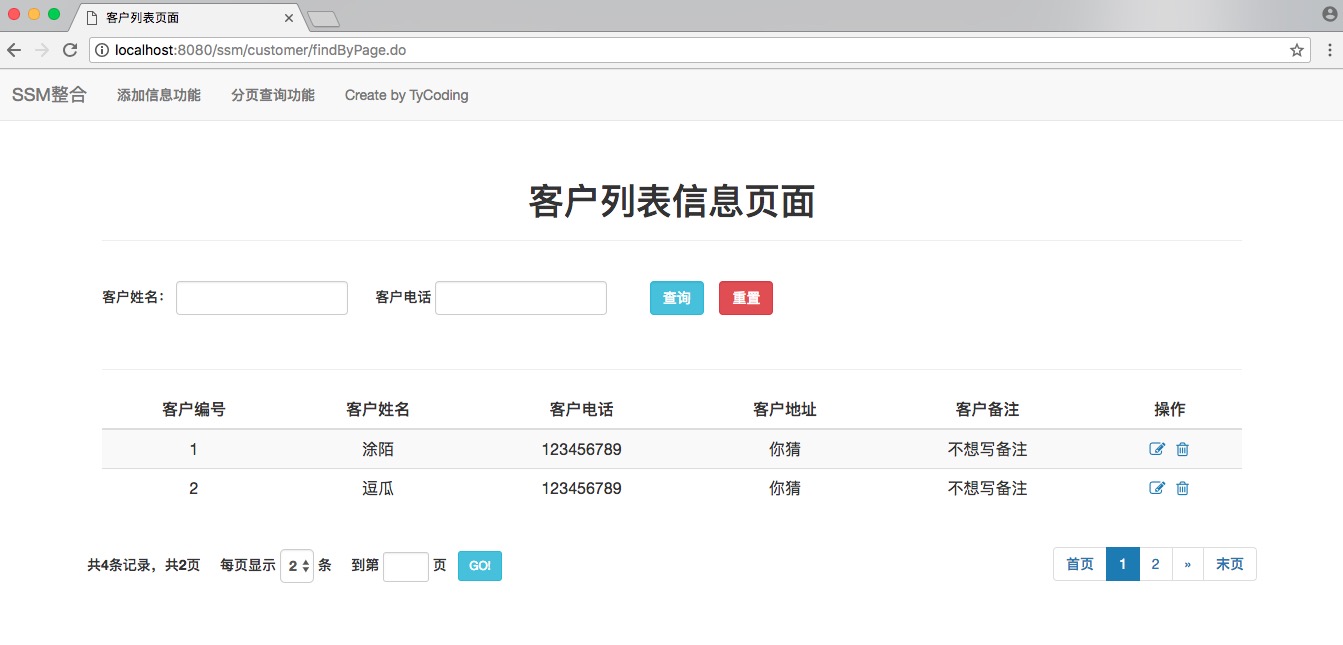
Task: Open the 分页查询功能 nav item
Action: tap(273, 95)
